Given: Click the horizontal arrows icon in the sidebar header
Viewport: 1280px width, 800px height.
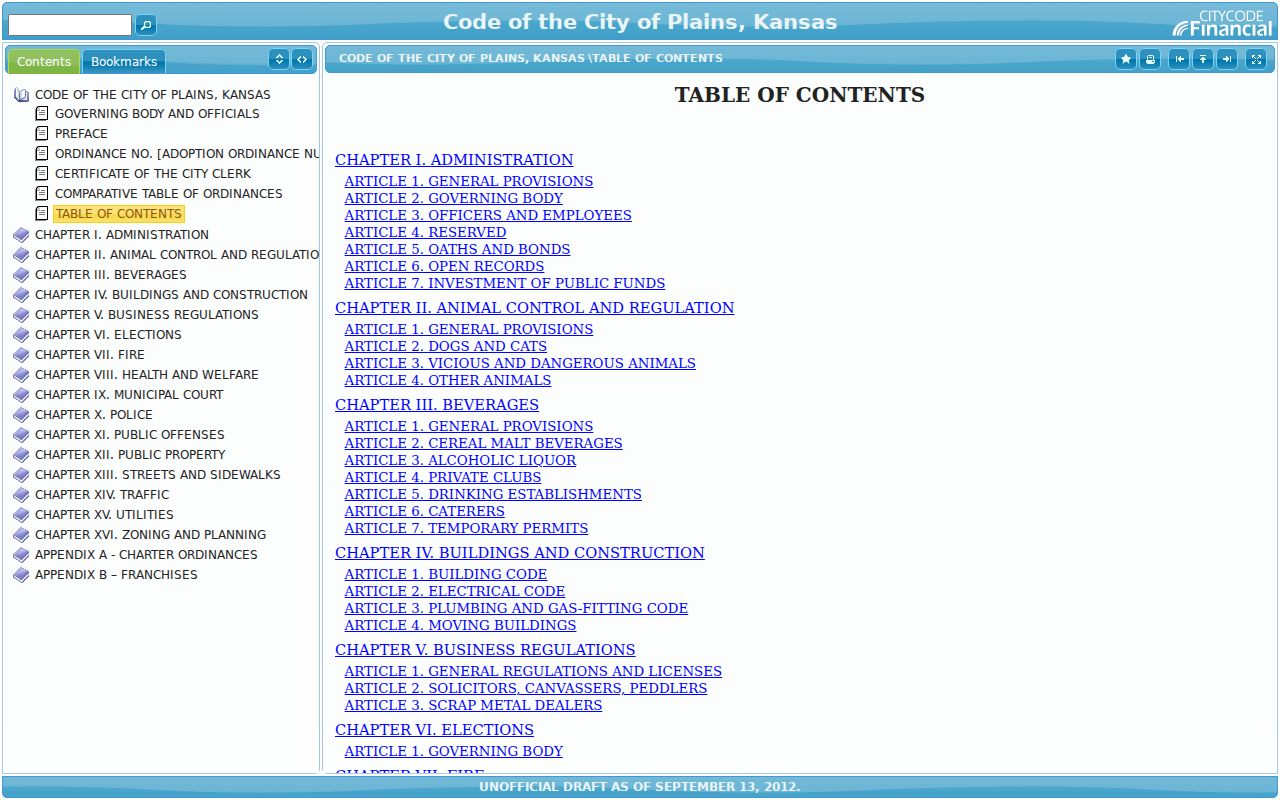Looking at the screenshot, I should pos(302,59).
